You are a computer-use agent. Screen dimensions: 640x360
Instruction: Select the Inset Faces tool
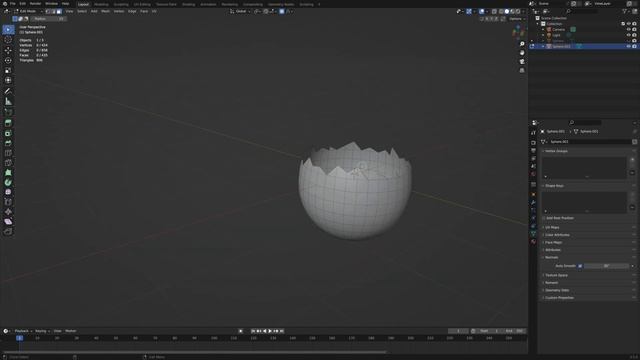[8, 133]
